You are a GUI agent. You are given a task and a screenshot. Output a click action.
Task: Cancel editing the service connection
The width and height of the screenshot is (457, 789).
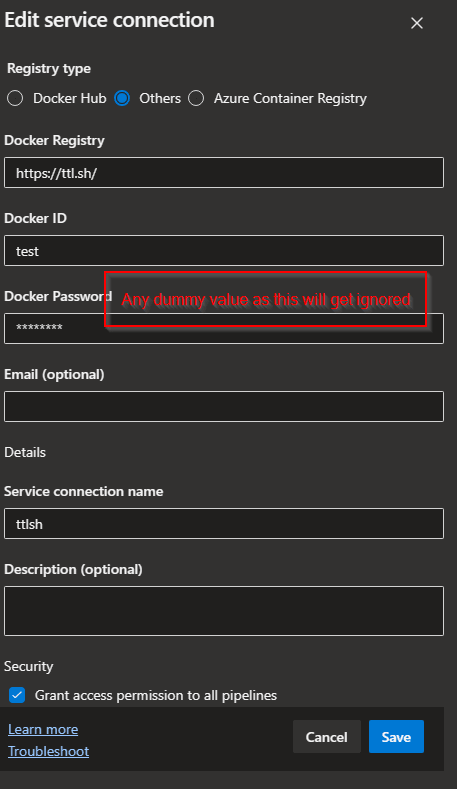click(x=327, y=737)
